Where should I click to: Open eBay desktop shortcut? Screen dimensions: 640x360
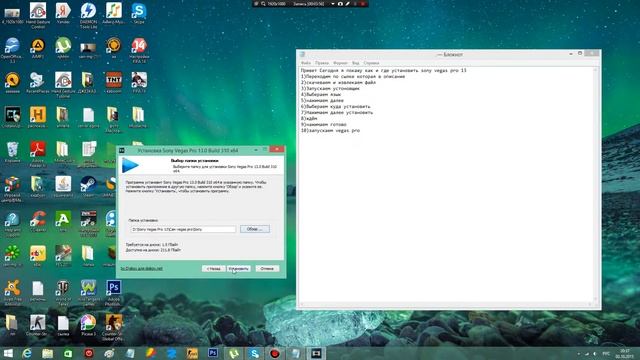38,256
